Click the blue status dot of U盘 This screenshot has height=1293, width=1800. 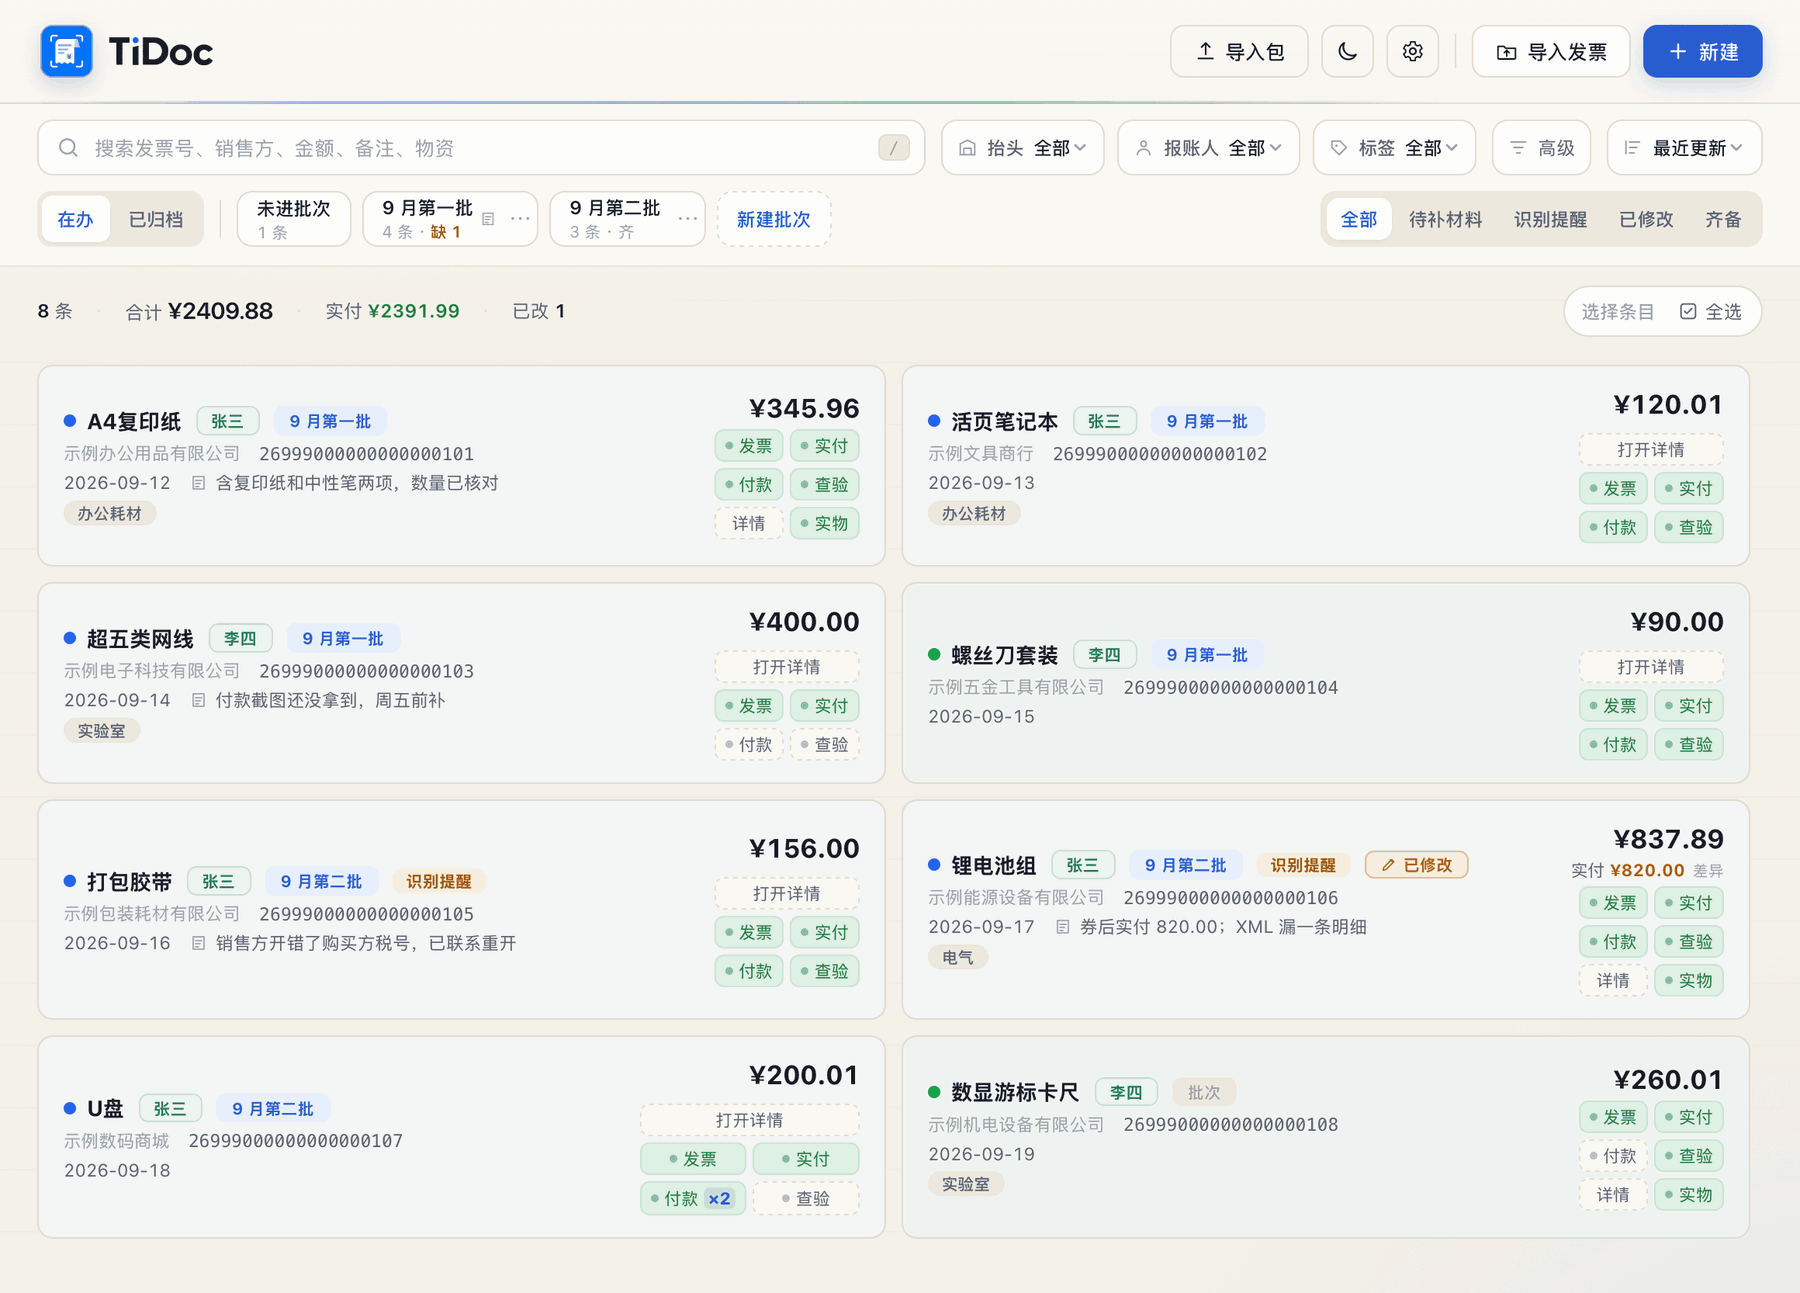[70, 1108]
